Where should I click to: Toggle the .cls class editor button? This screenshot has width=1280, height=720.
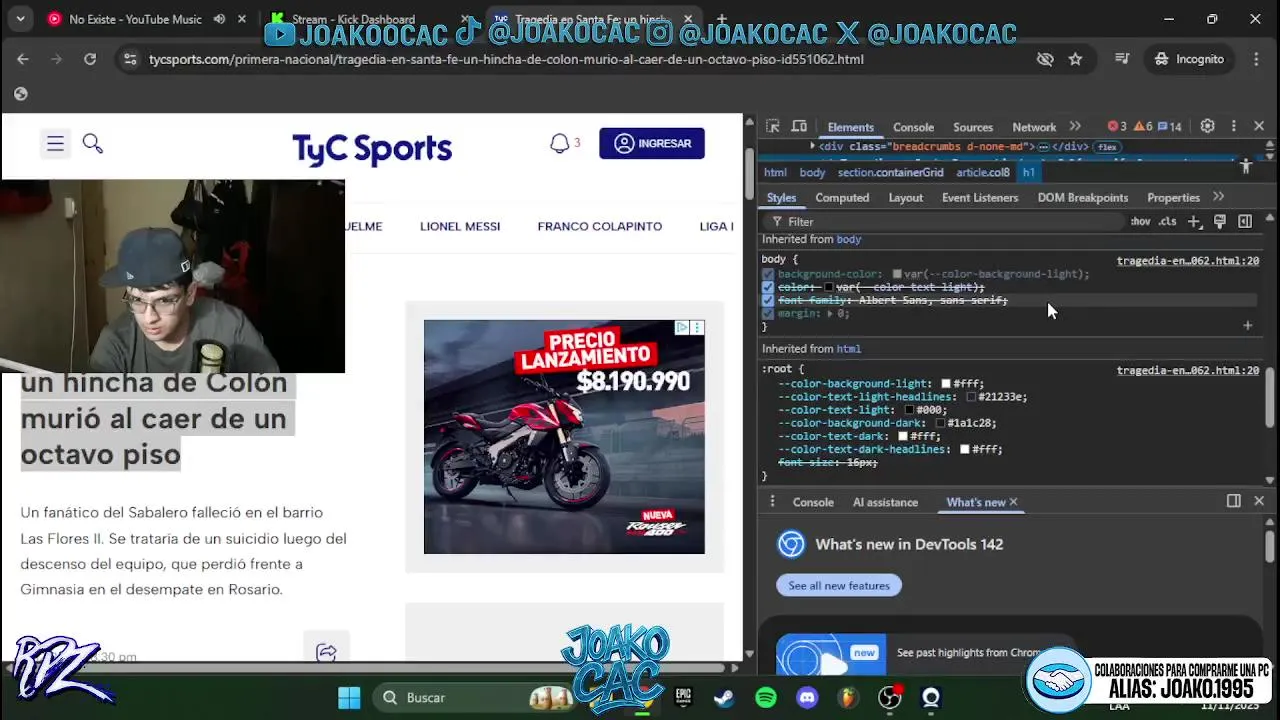1167,221
